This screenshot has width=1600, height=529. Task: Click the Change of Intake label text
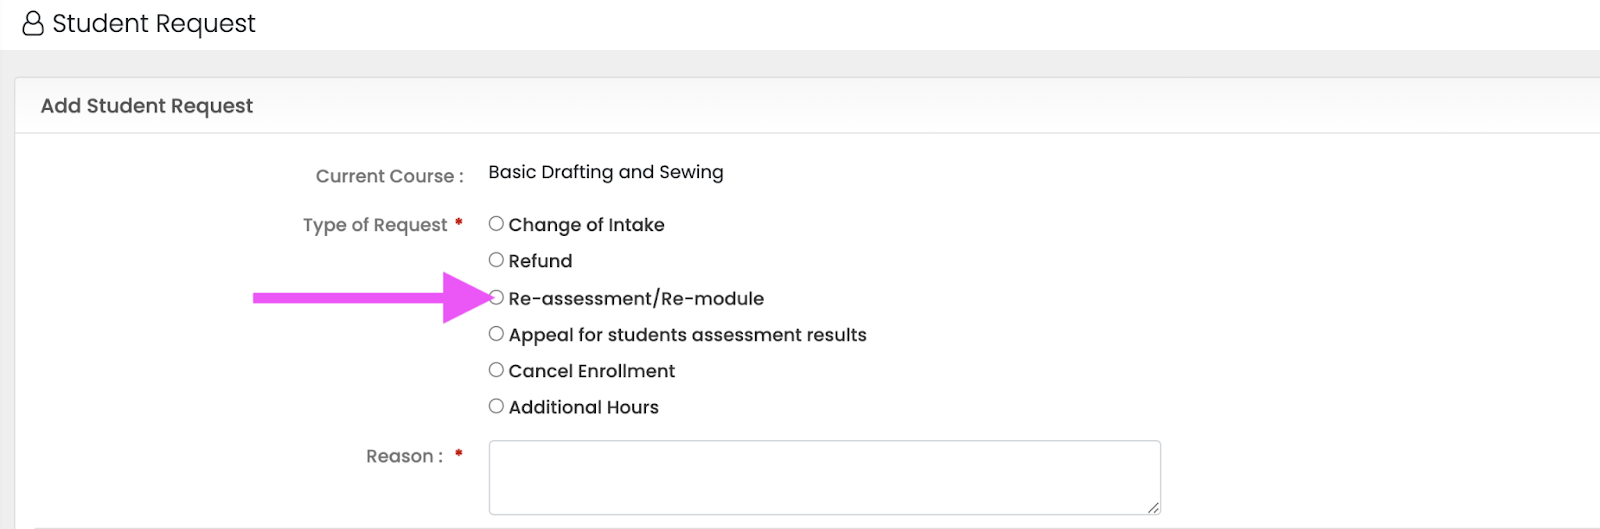[x=586, y=225]
